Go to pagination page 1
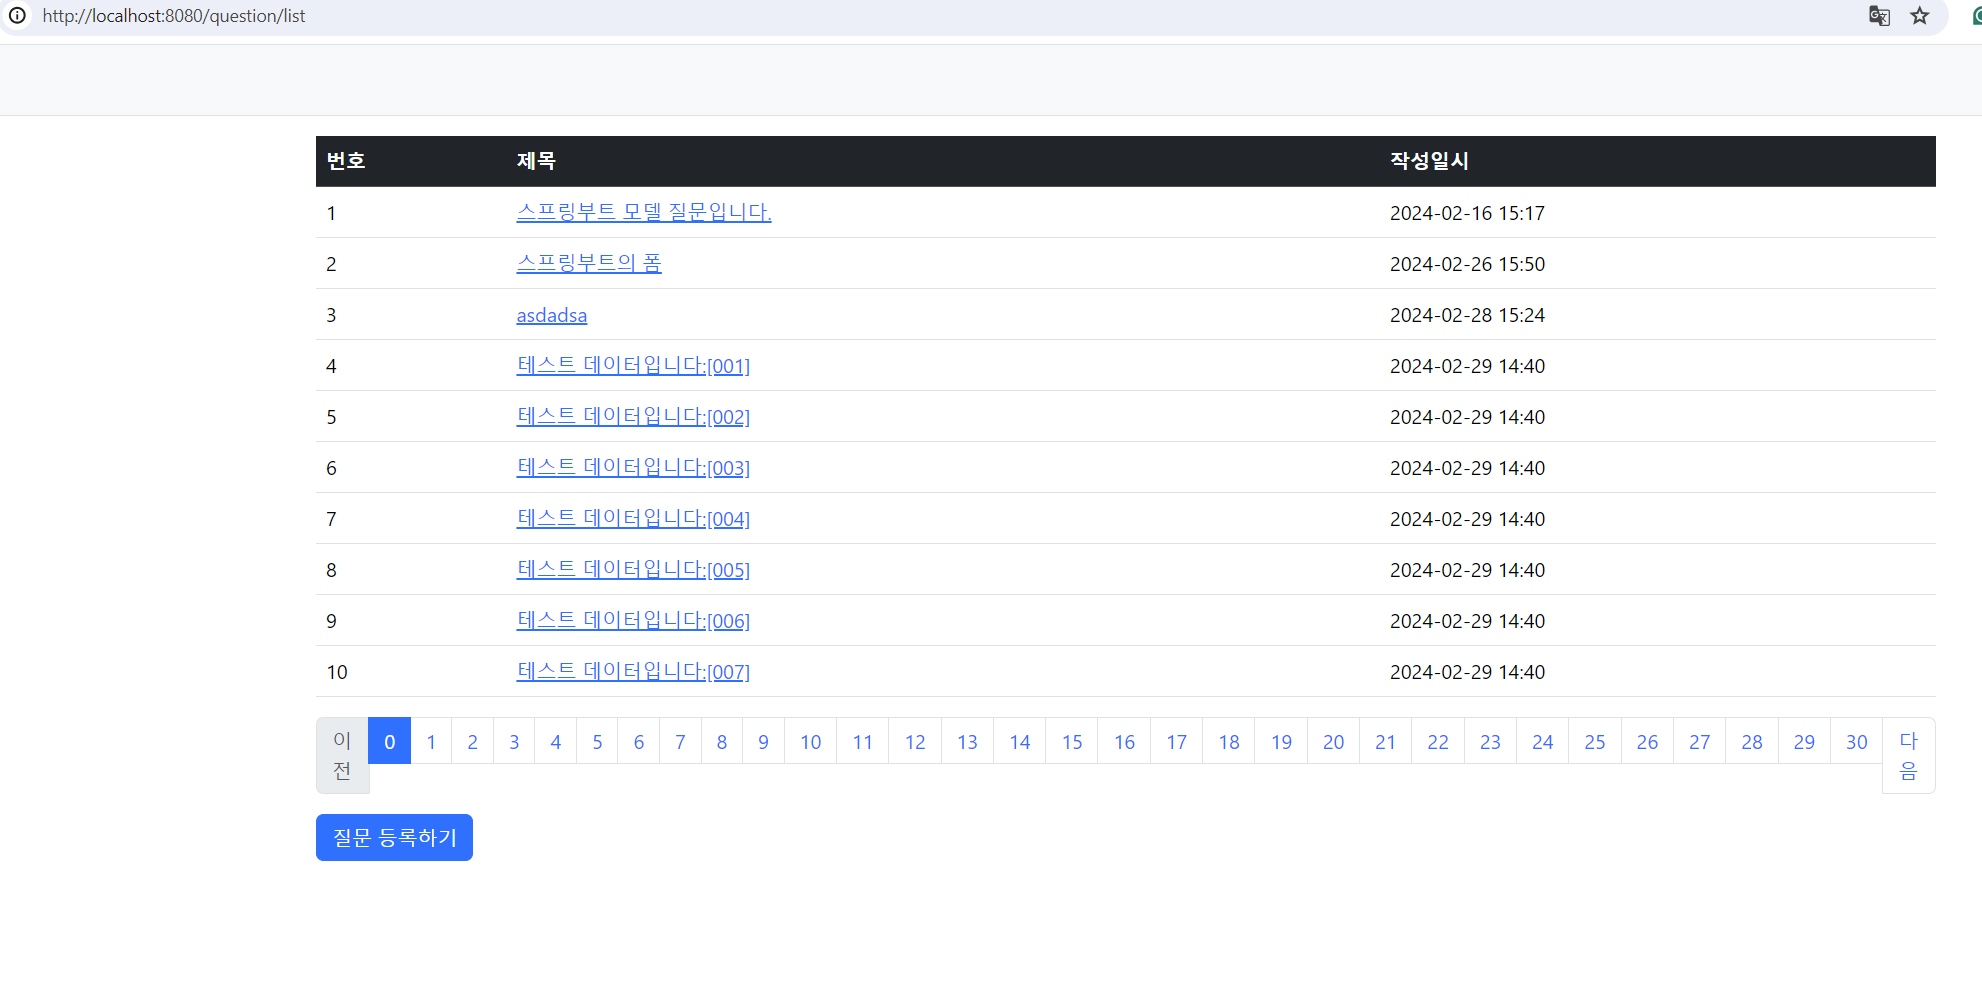Image resolution: width=1982 pixels, height=981 pixels. coord(431,741)
